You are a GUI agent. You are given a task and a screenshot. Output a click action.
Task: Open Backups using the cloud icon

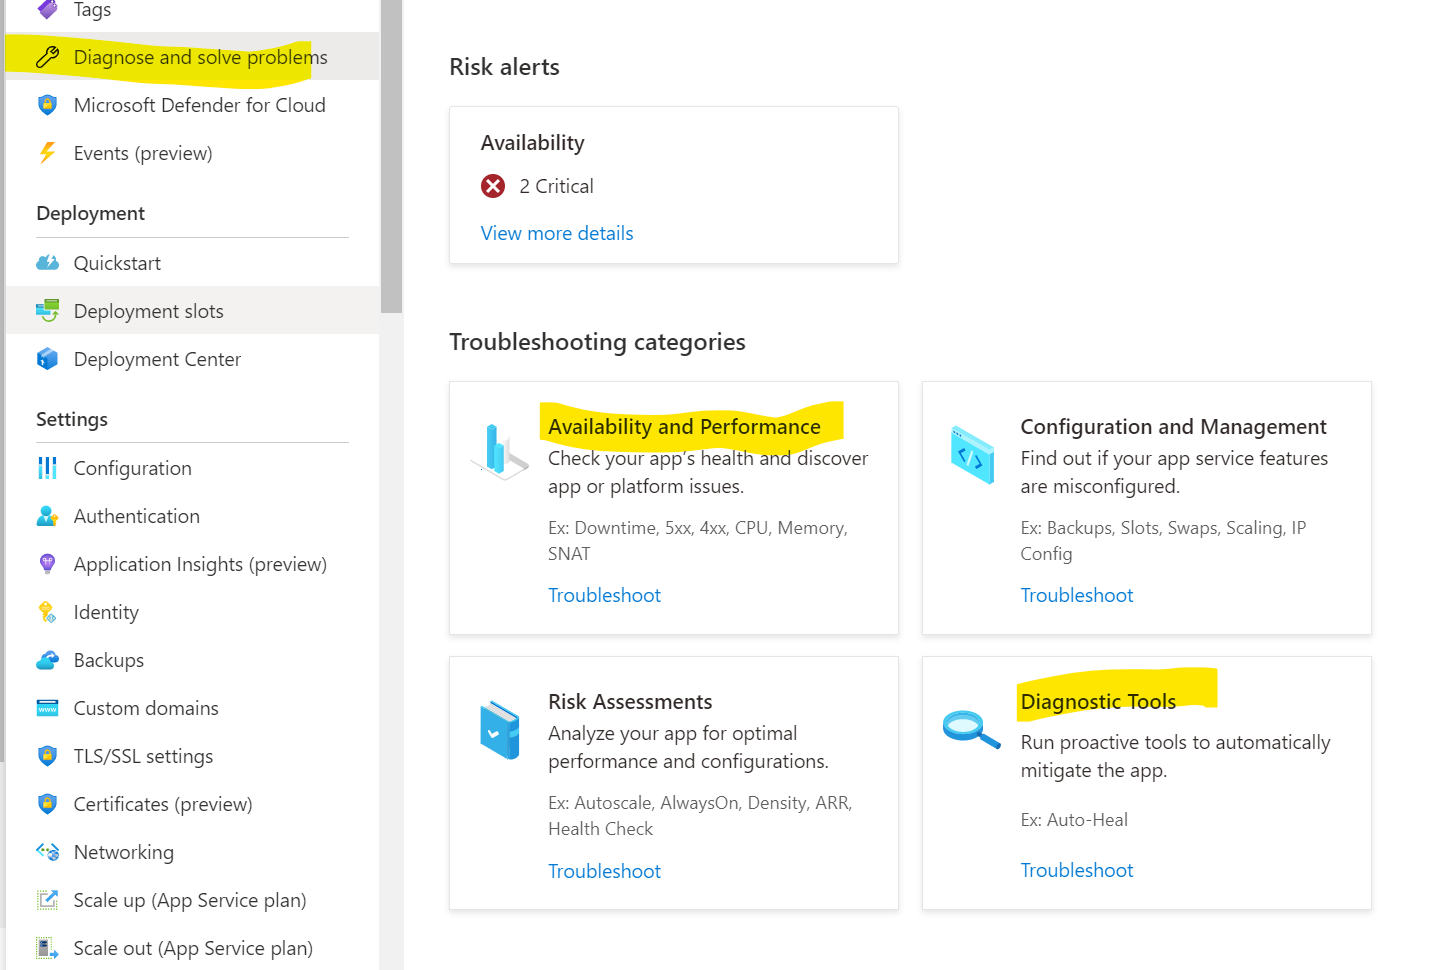point(47,659)
